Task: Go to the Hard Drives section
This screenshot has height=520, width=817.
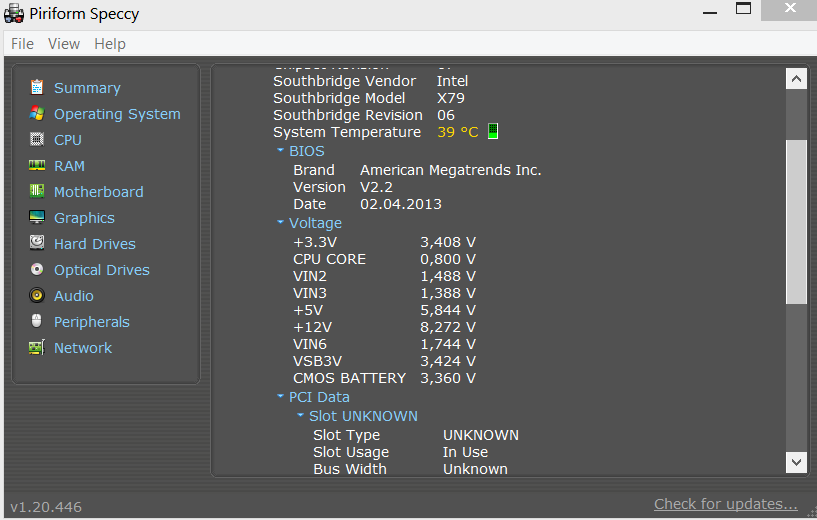Action: [95, 244]
